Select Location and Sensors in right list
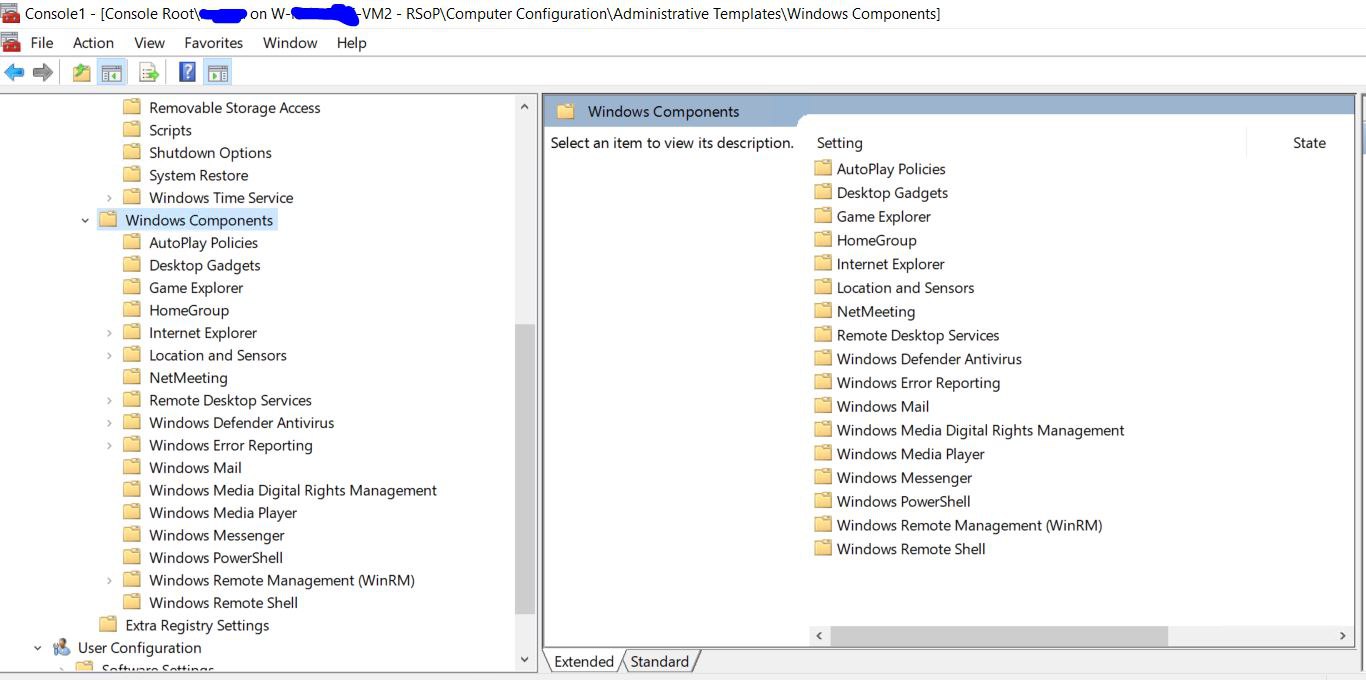 (x=905, y=287)
